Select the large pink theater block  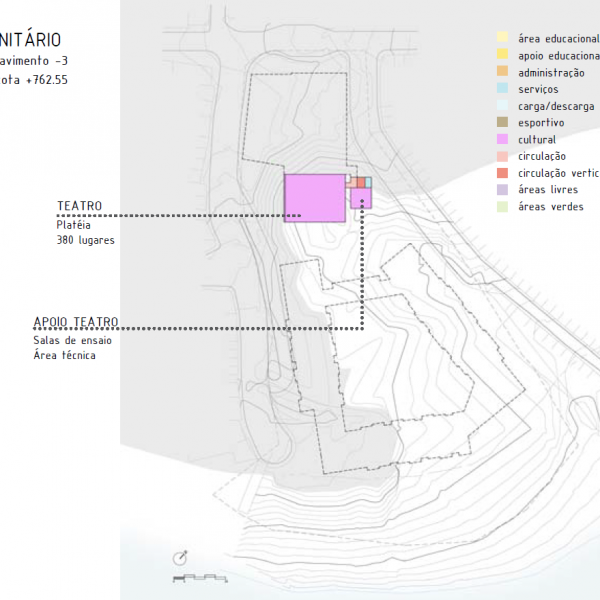tap(315, 196)
